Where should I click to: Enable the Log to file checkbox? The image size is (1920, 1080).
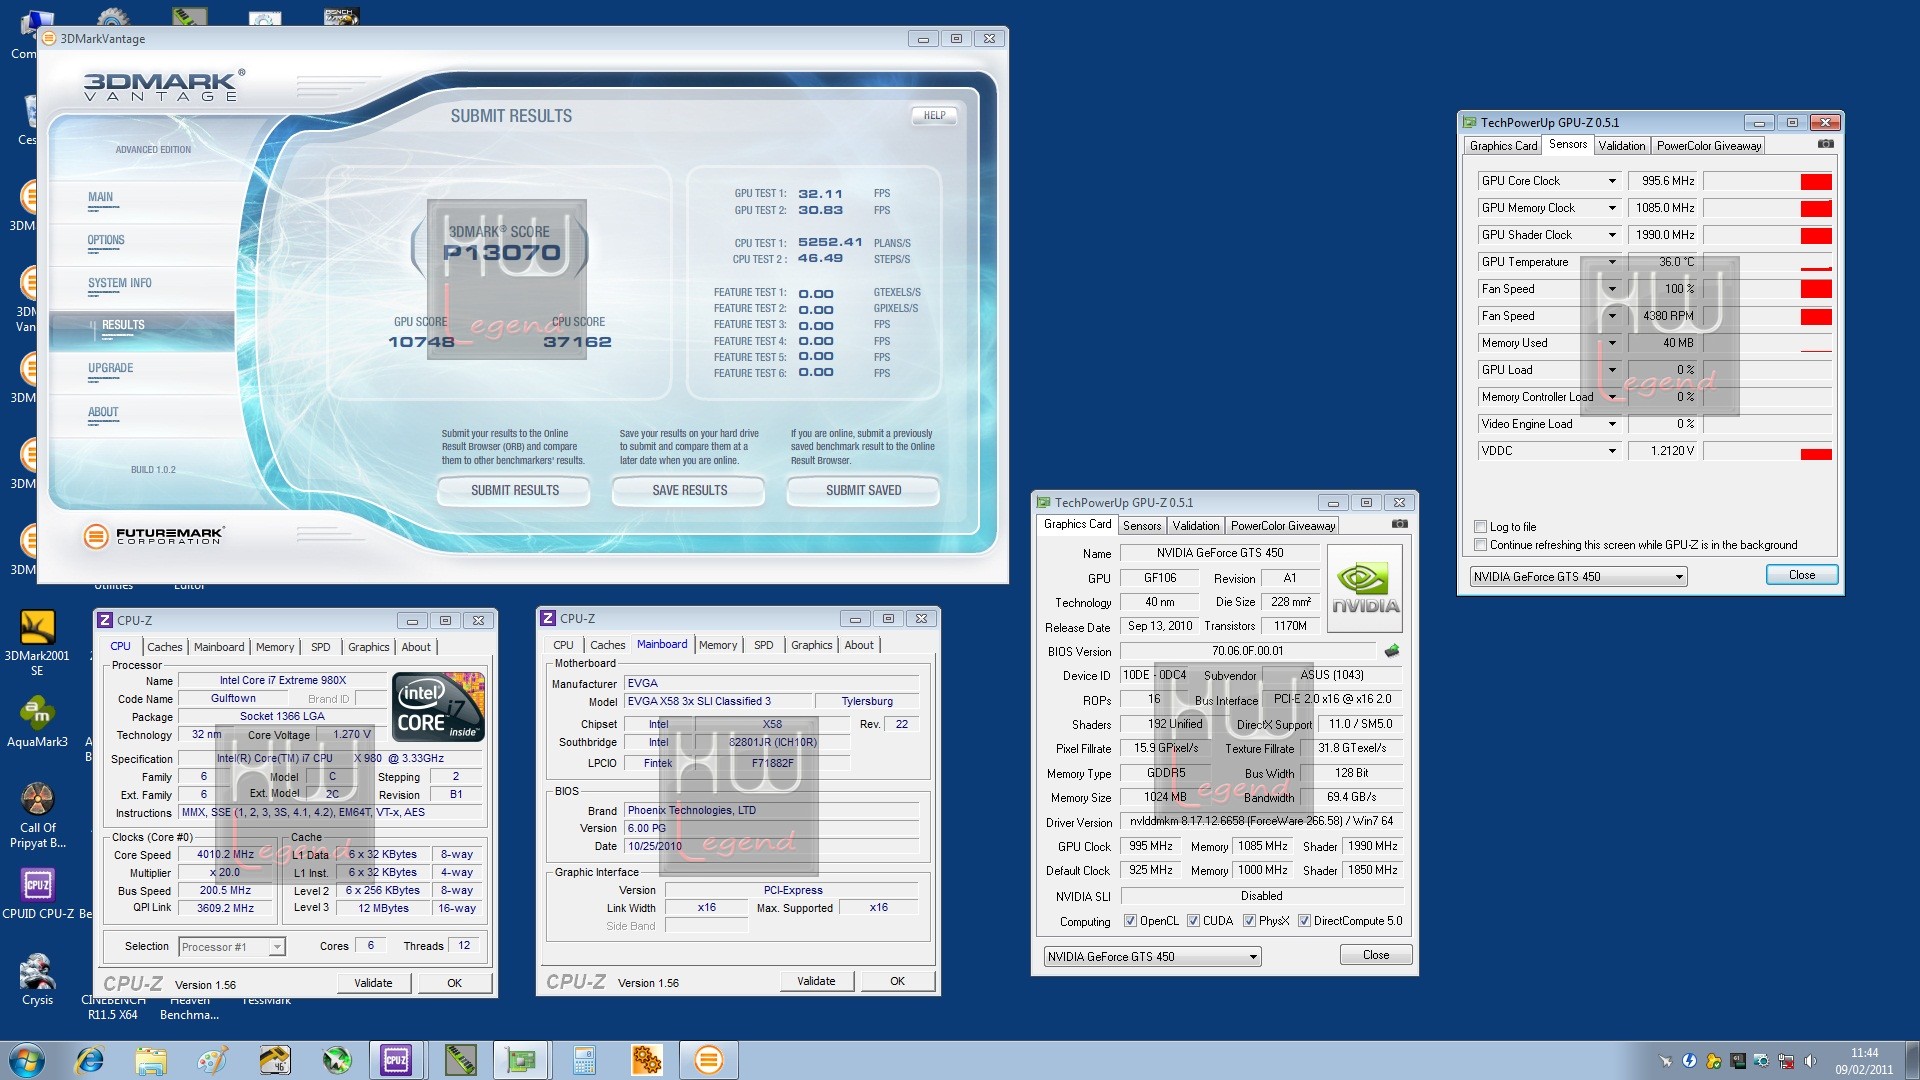1480,526
